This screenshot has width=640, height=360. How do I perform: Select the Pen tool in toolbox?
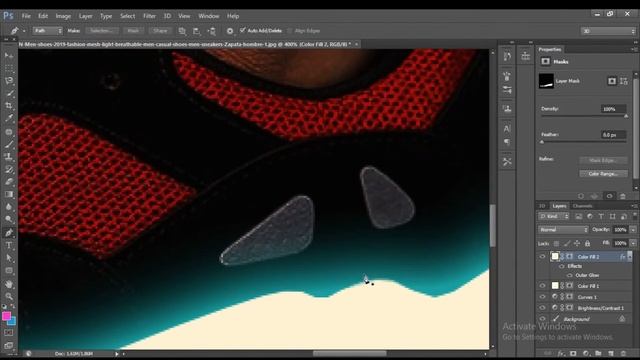point(9,233)
